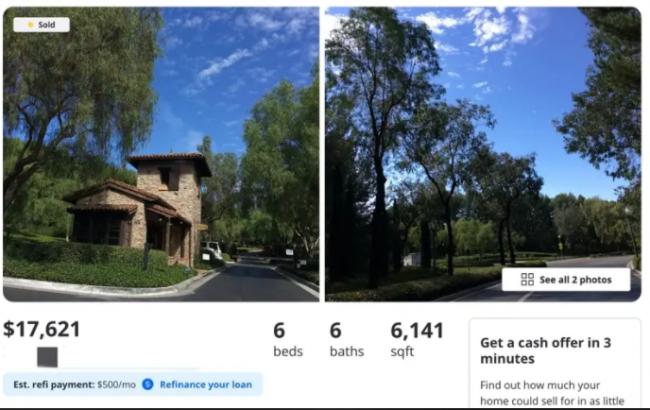Viewport: 650px width, 410px height.
Task: Open the stone gatehouse photo
Action: point(161,154)
